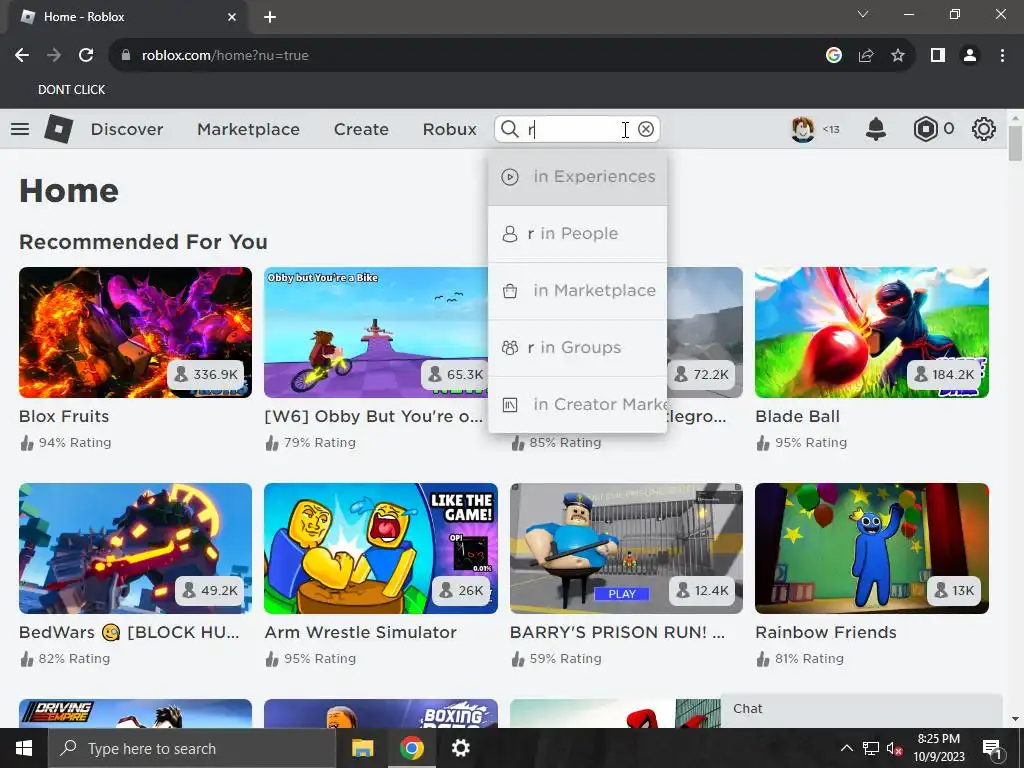
Task: Open BedWars title link
Action: [129, 632]
